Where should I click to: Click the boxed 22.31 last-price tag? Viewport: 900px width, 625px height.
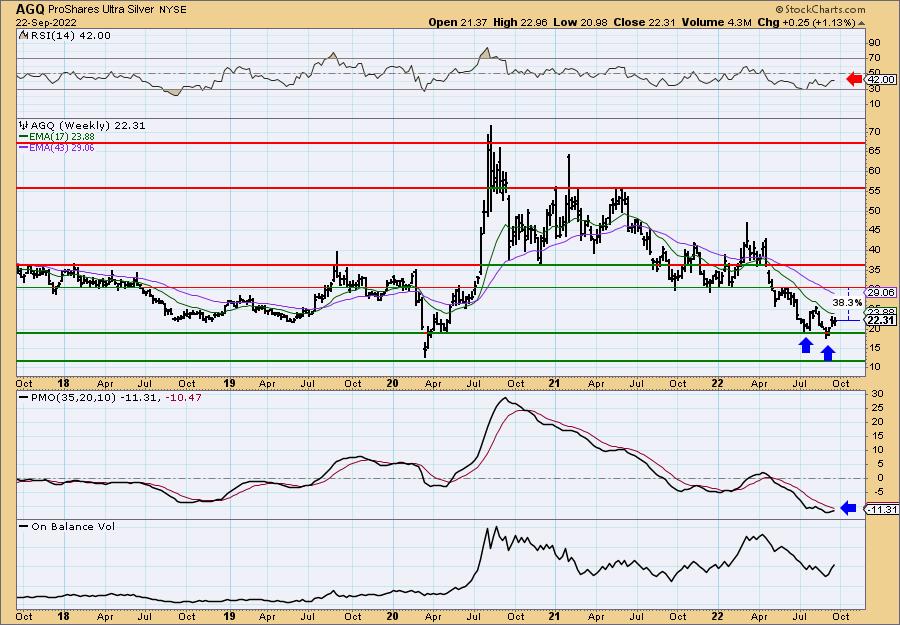click(x=881, y=320)
